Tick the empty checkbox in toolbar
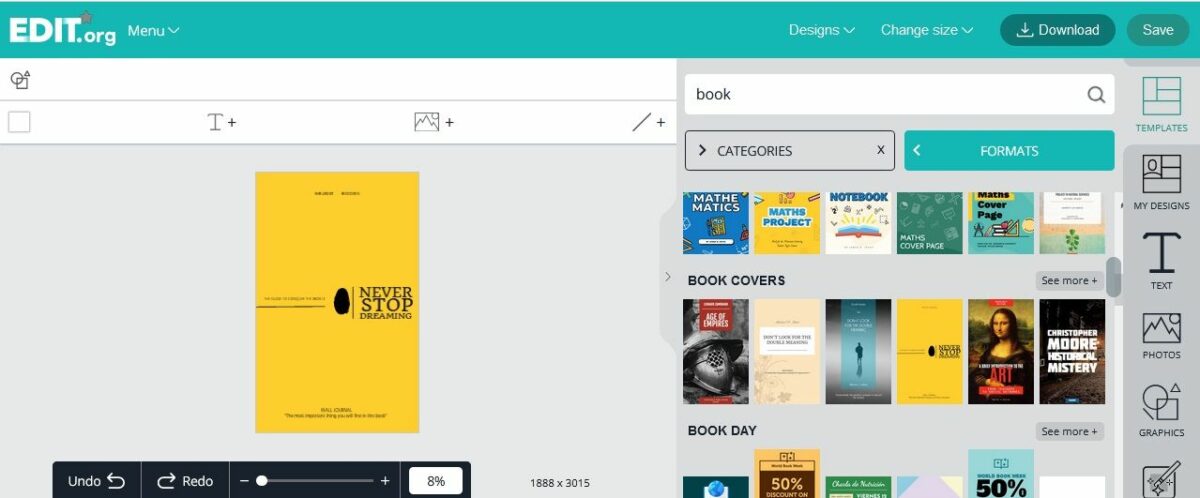 [19, 122]
